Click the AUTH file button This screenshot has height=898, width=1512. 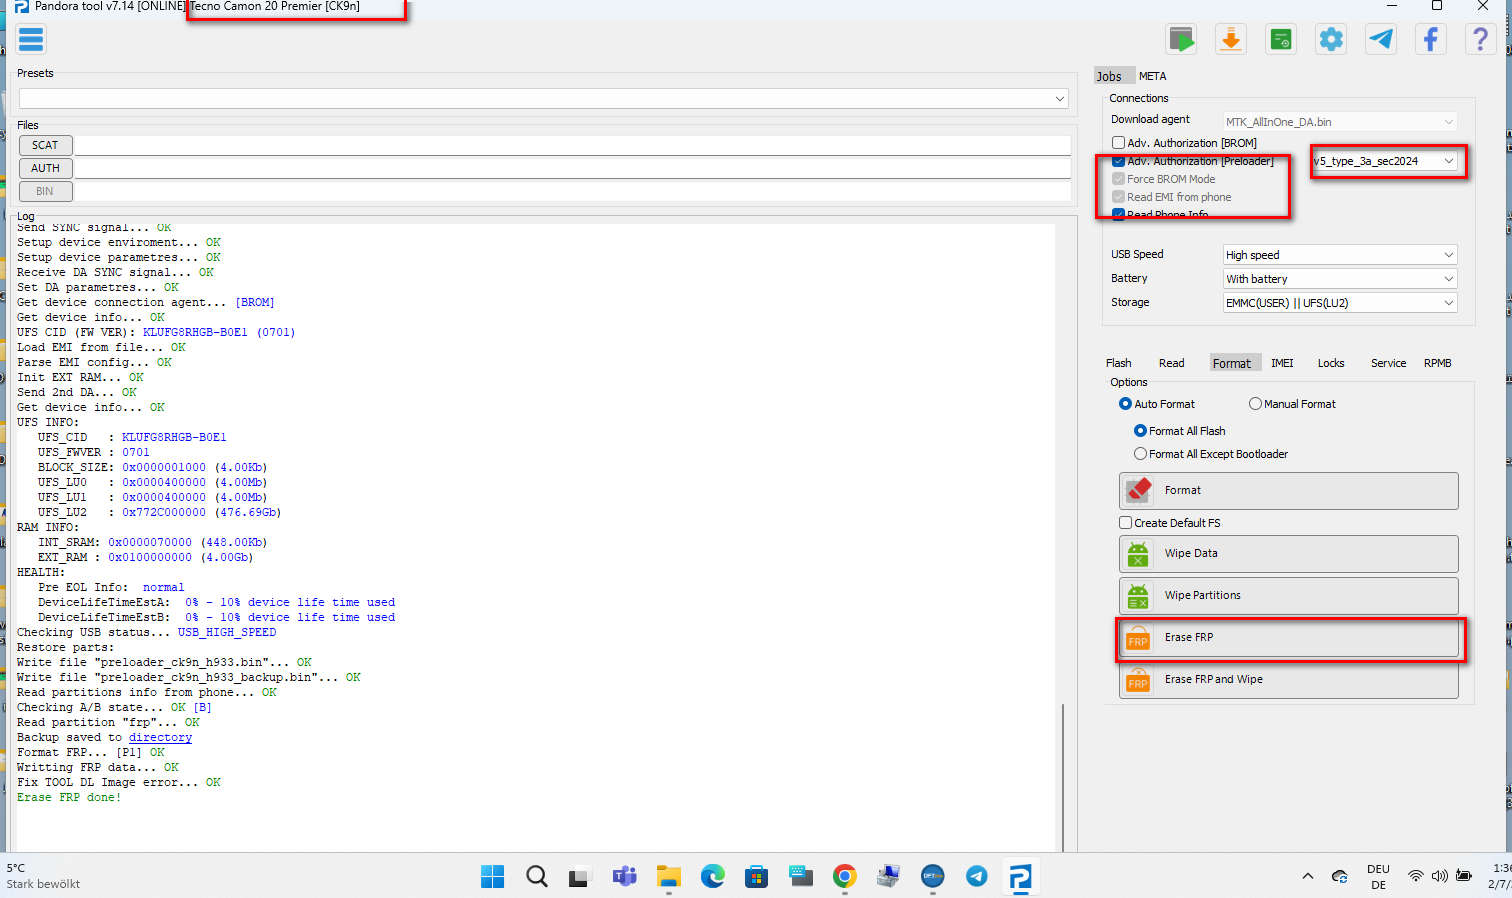pyautogui.click(x=45, y=168)
